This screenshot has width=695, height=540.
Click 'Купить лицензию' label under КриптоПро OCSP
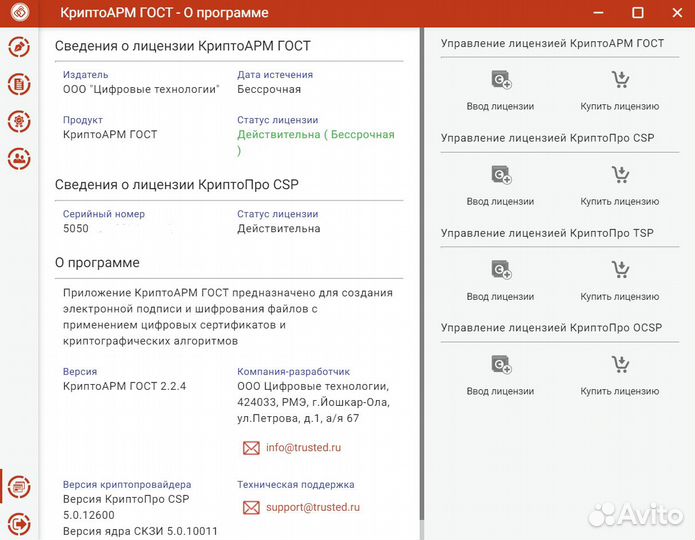click(x=620, y=391)
